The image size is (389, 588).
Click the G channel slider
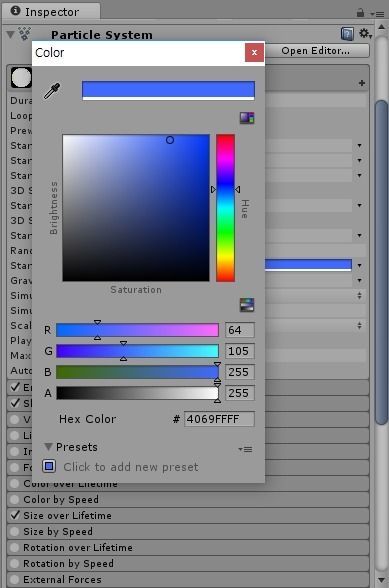point(137,351)
